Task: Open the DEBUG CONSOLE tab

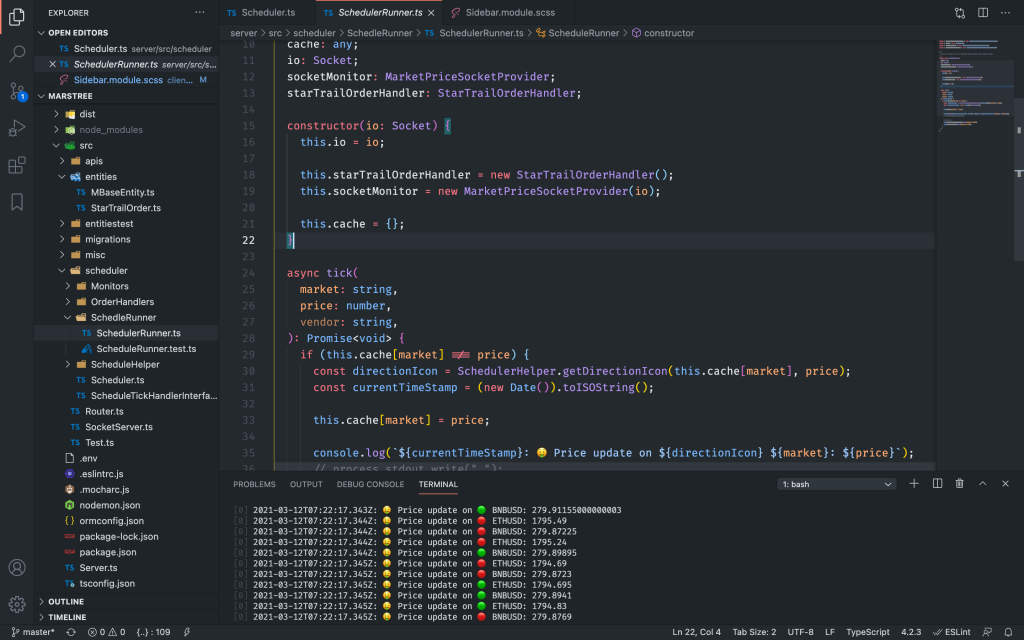Action: (x=371, y=484)
